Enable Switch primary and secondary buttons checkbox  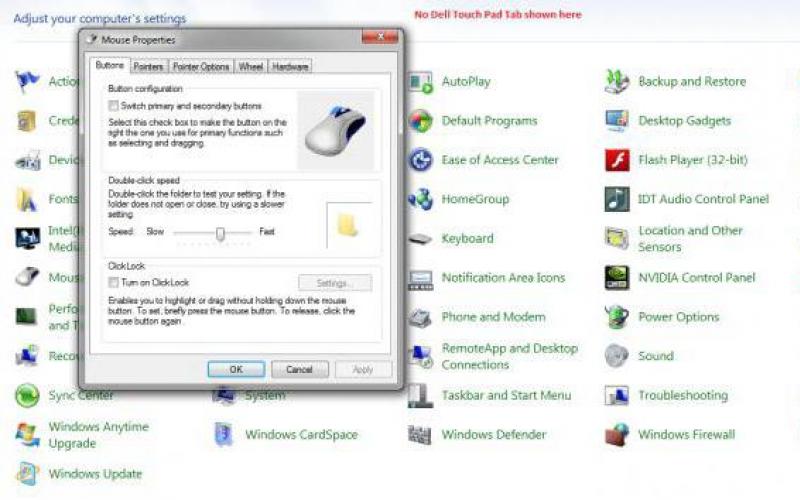pos(114,105)
